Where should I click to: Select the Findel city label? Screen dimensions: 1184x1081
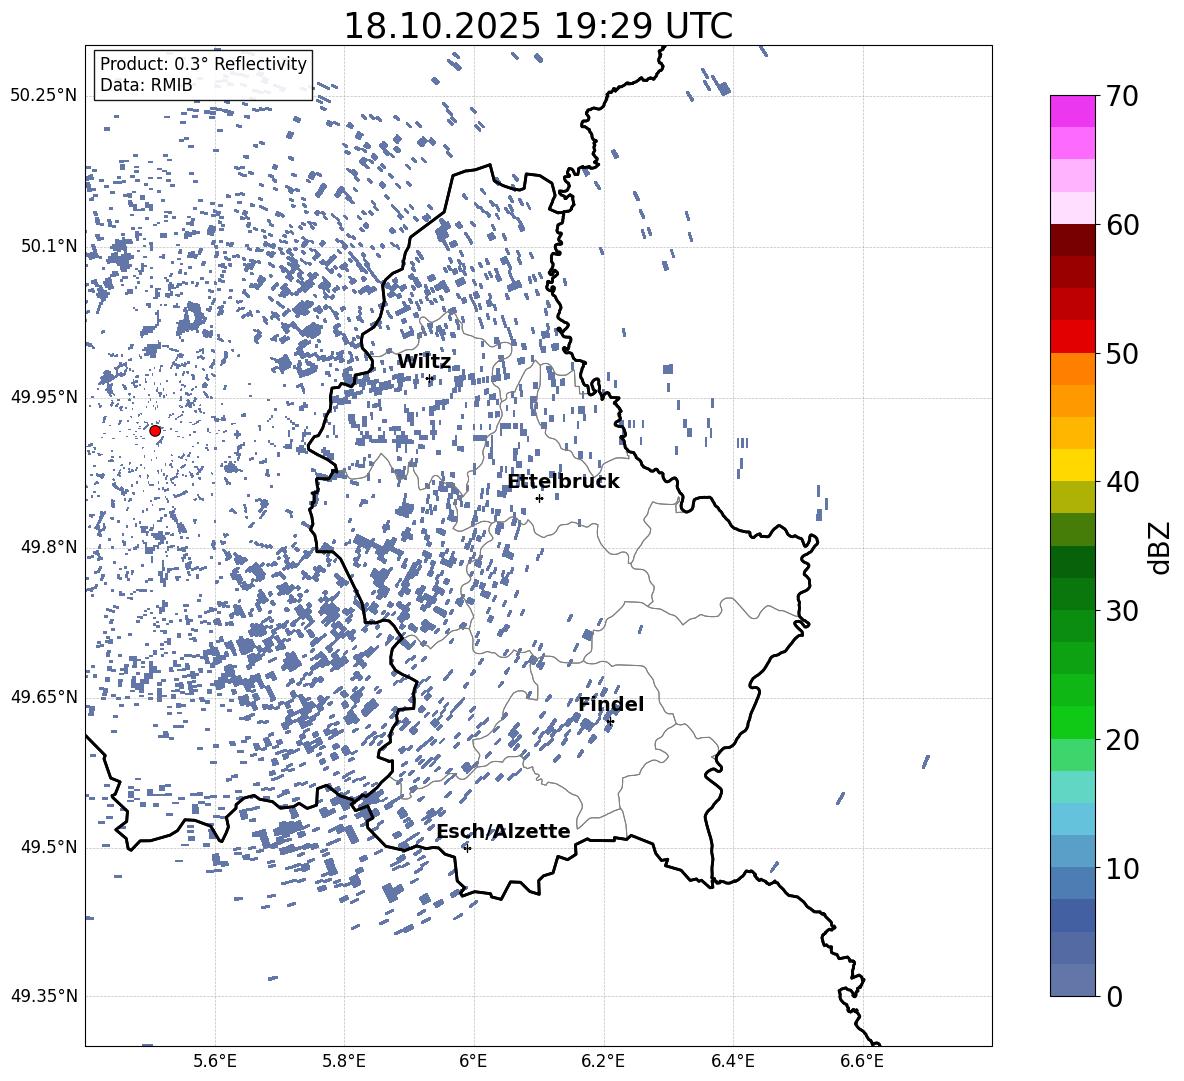611,704
